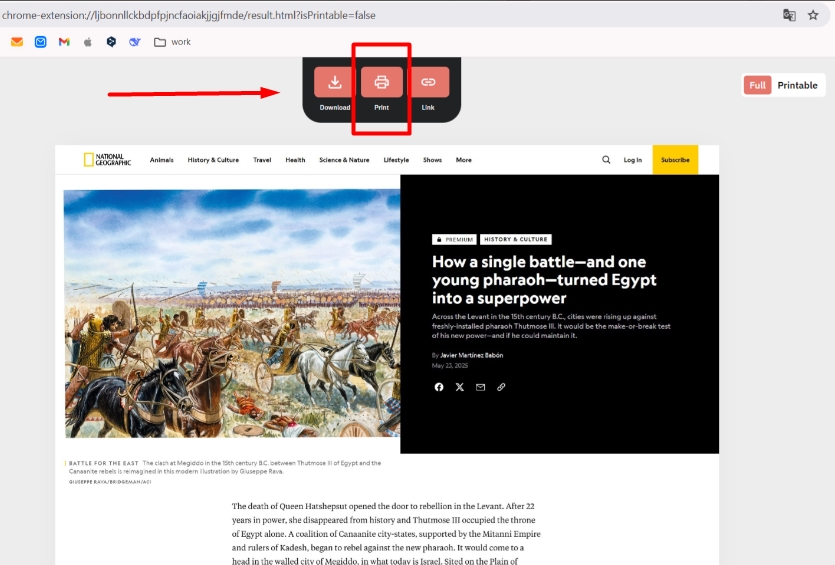Viewport: 835px width, 565px height.
Task: Share the article on Facebook
Action: coord(439,387)
